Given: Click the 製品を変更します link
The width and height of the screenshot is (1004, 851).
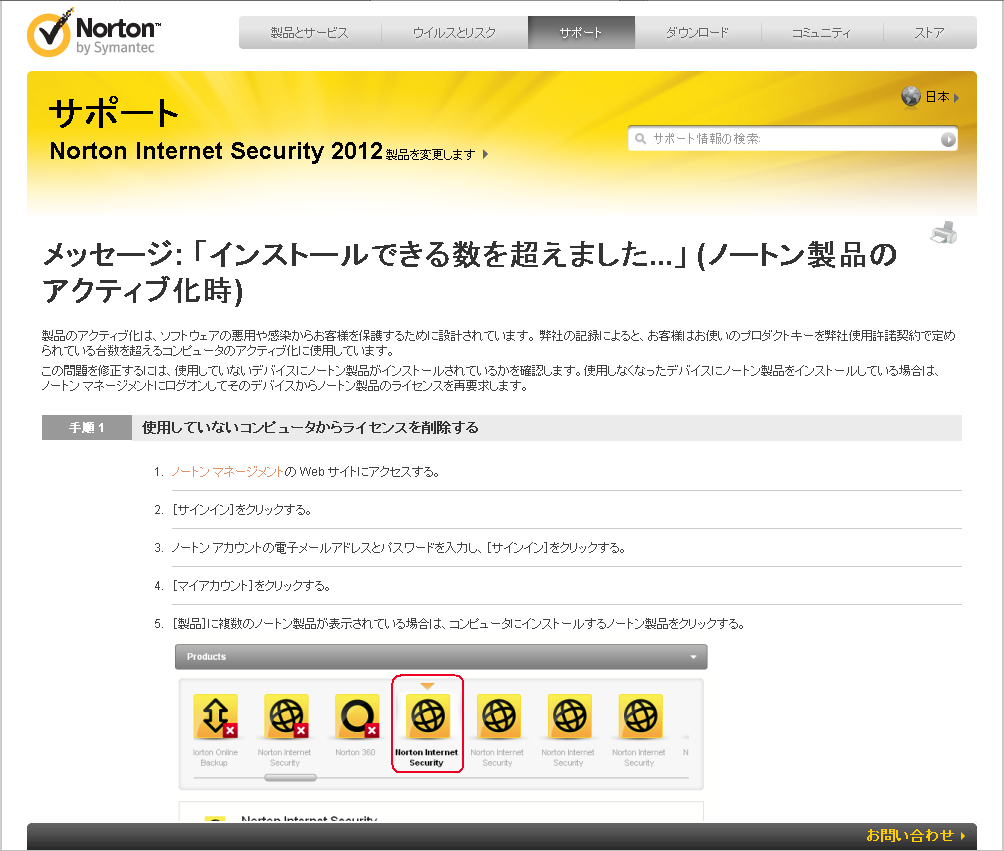Looking at the screenshot, I should [430, 154].
